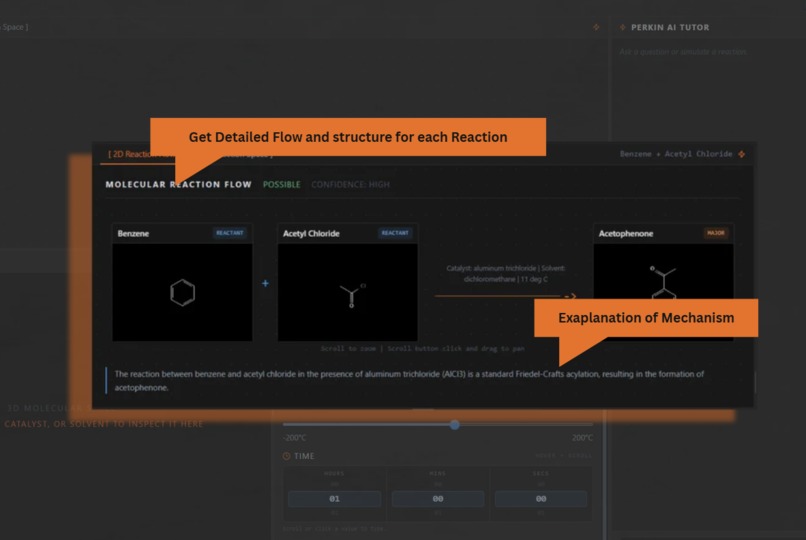Select the REACTANT badge on the Benzene card
Screen dimensions: 806x540
(x=230, y=233)
